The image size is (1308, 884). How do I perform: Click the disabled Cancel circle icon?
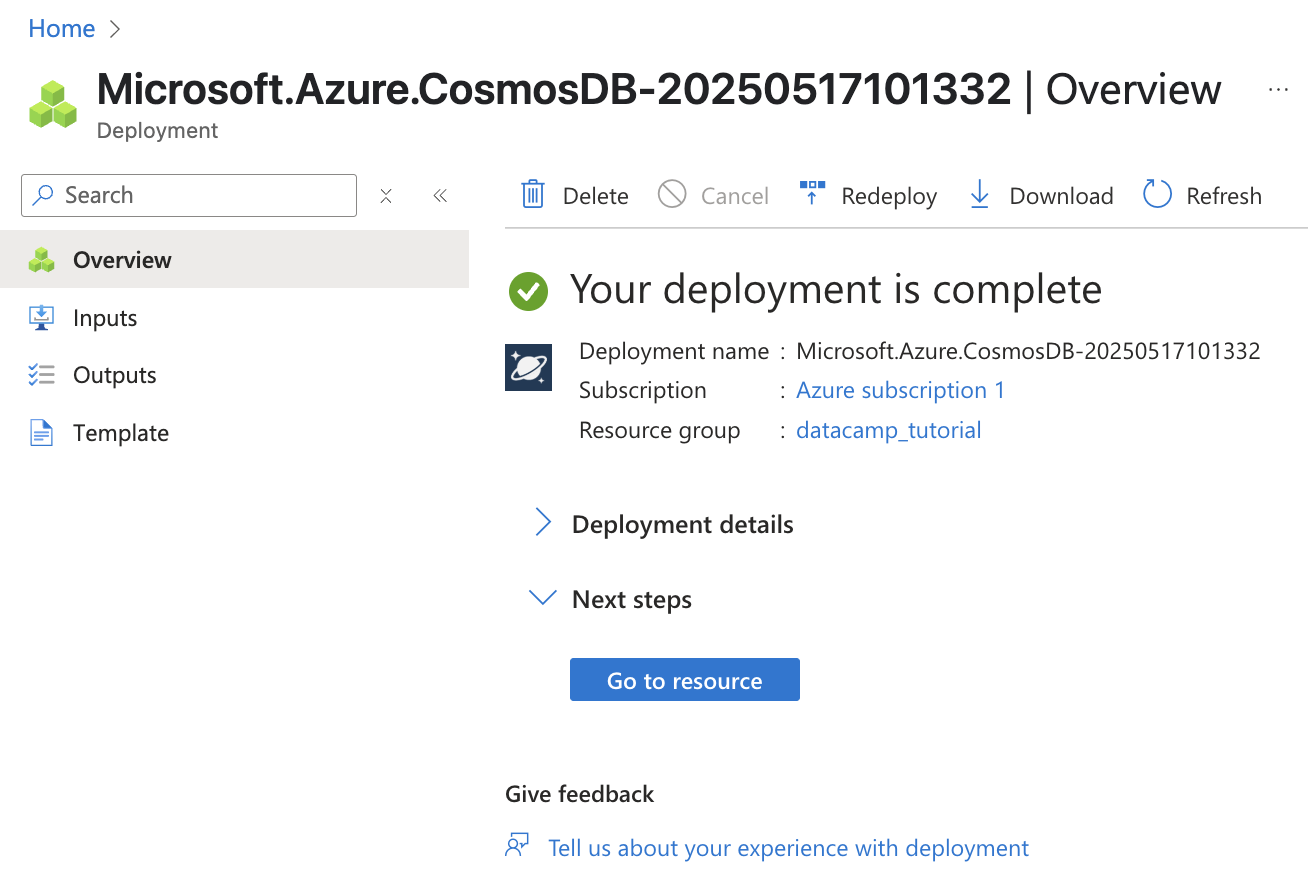click(672, 194)
